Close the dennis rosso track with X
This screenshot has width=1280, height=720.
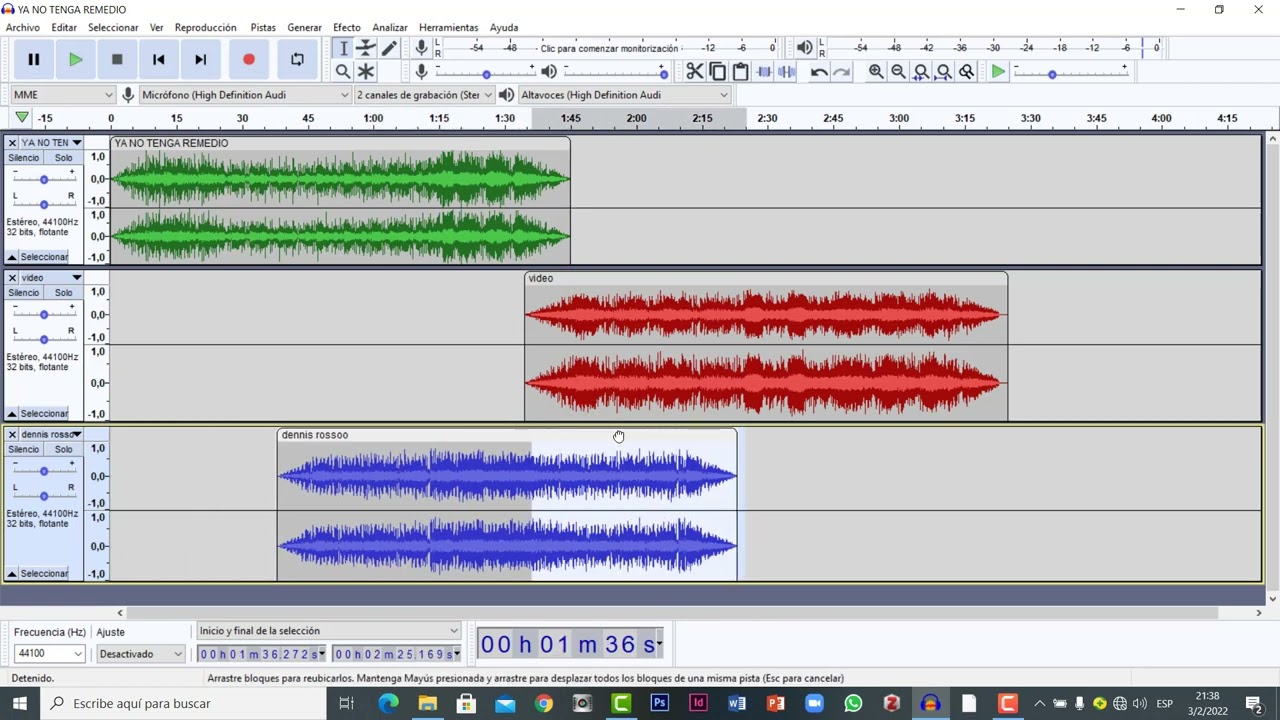click(12, 435)
